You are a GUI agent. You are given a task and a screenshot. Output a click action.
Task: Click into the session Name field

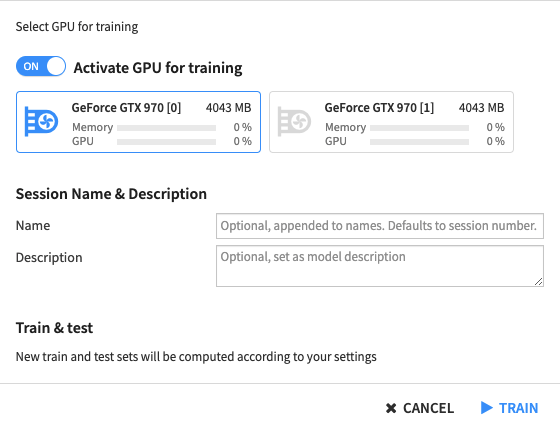tap(380, 226)
